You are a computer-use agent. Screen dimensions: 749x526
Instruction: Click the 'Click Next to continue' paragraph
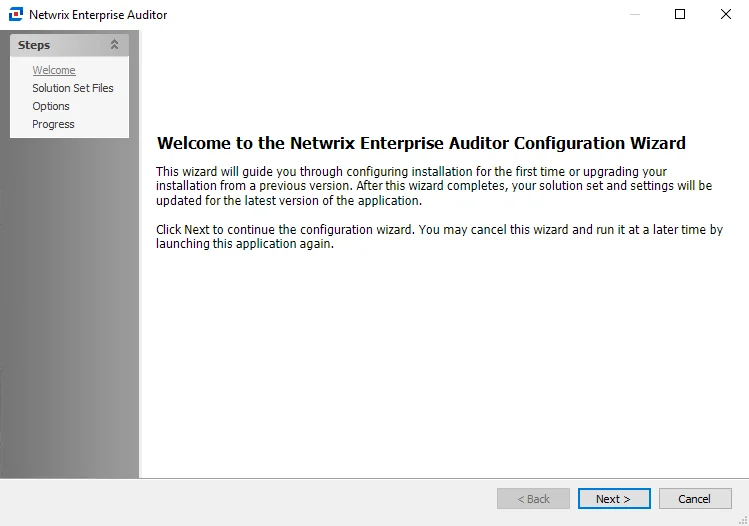pyautogui.click(x=439, y=236)
